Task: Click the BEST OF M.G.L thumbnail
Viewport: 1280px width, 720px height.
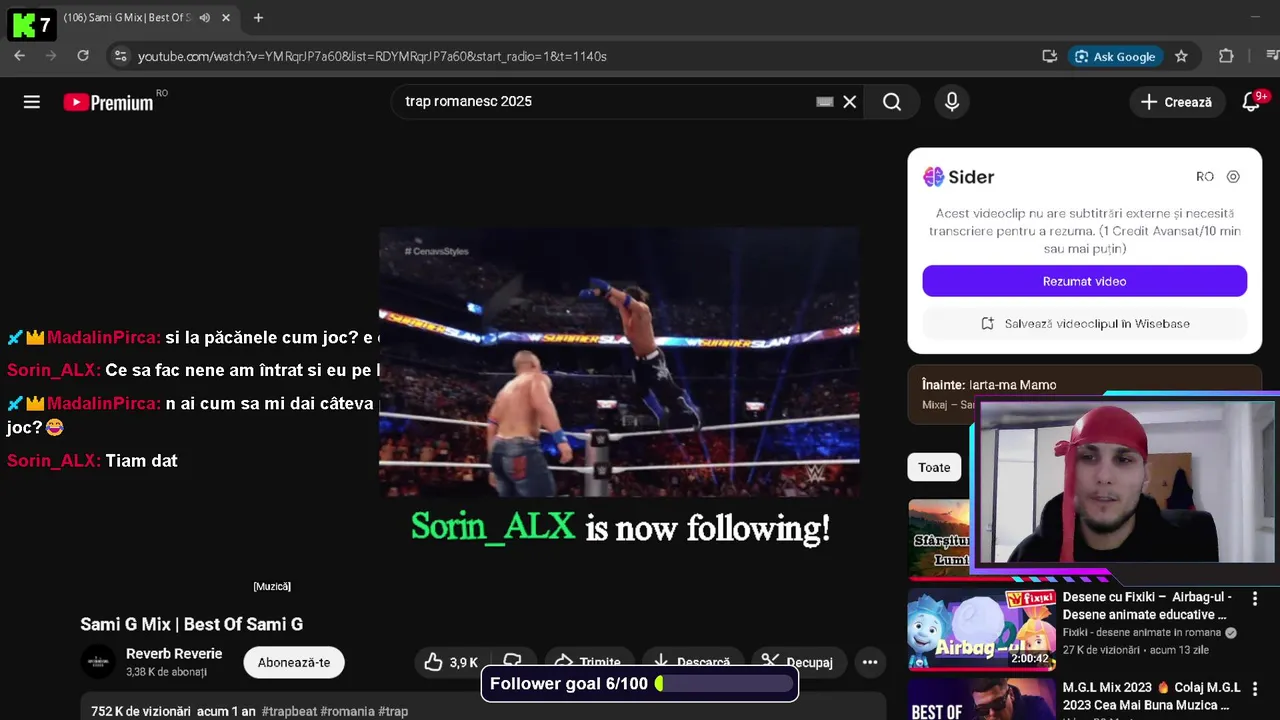Action: (981, 699)
